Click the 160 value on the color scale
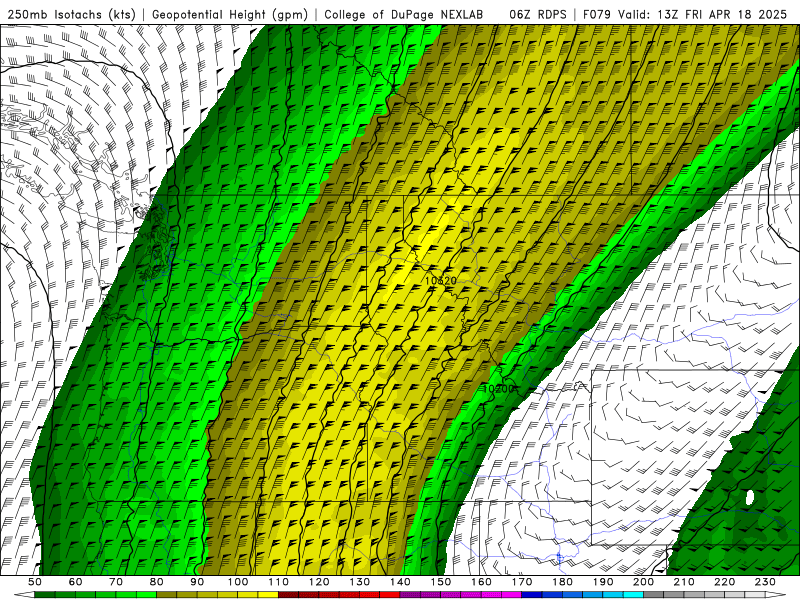The width and height of the screenshot is (800, 600). [x=481, y=582]
